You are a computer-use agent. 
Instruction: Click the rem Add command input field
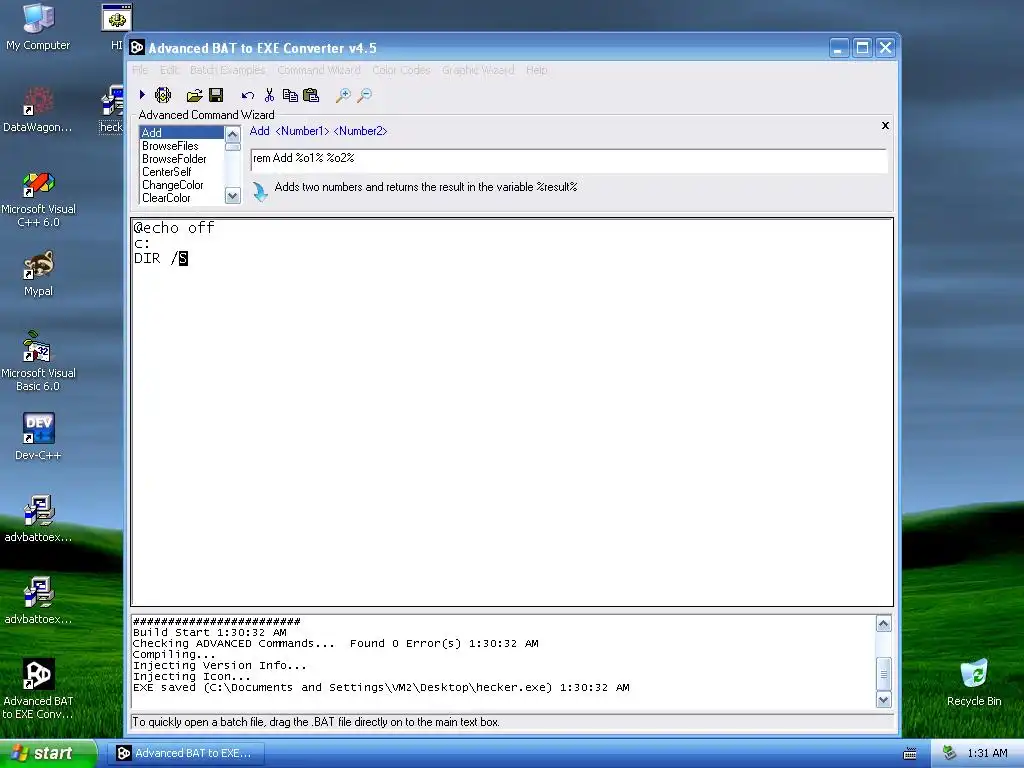[x=569, y=159]
